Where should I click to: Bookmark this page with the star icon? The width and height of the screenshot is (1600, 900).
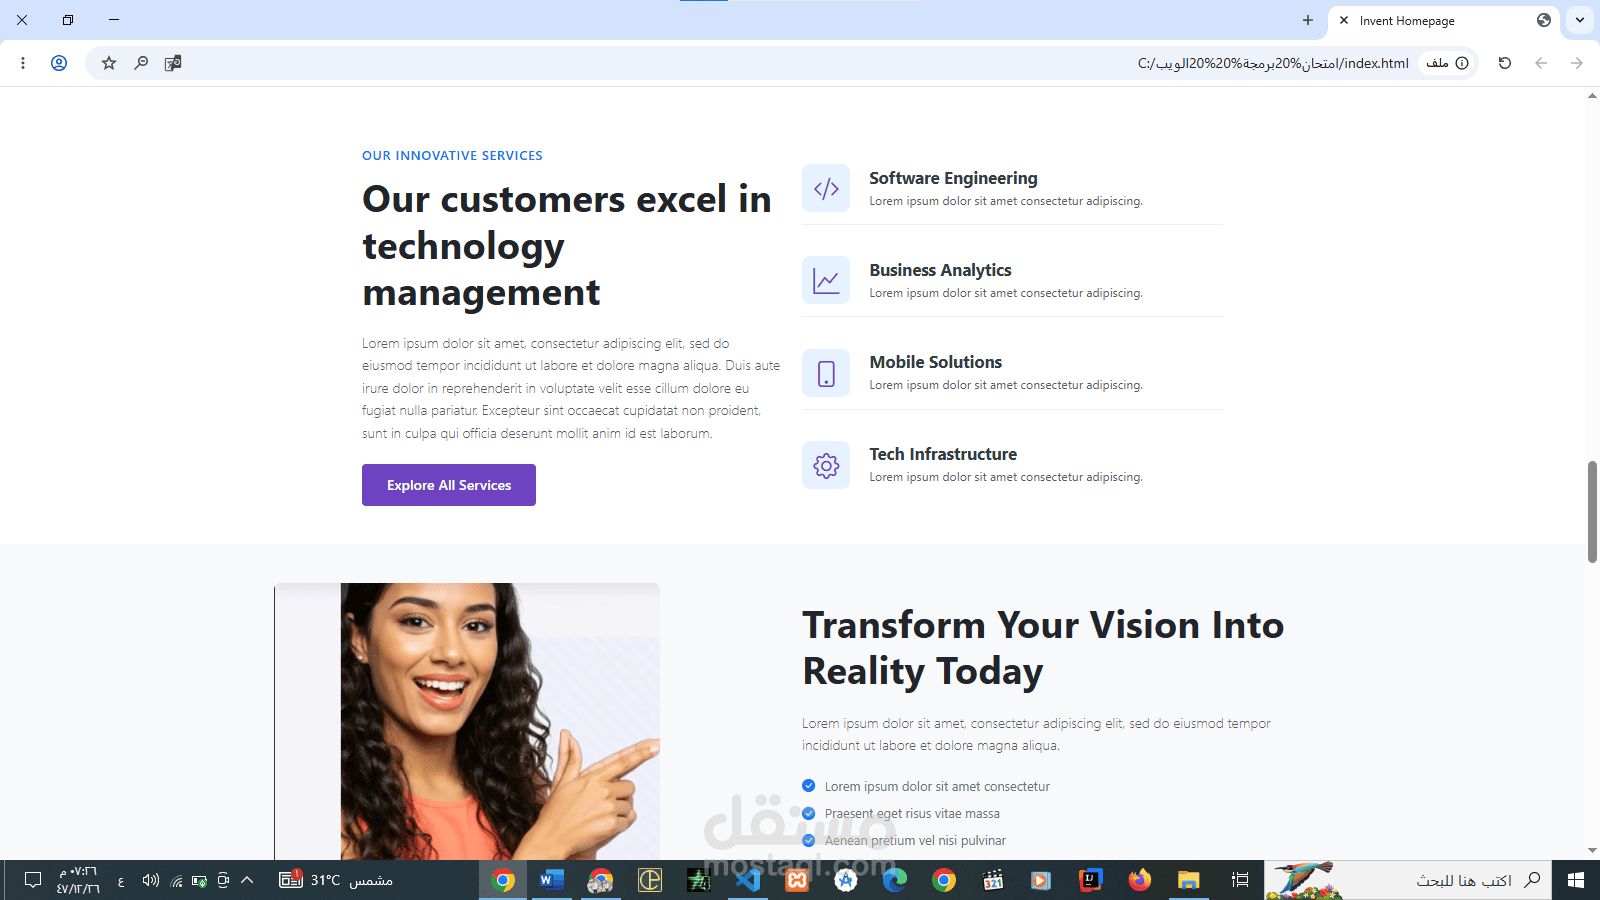(109, 63)
